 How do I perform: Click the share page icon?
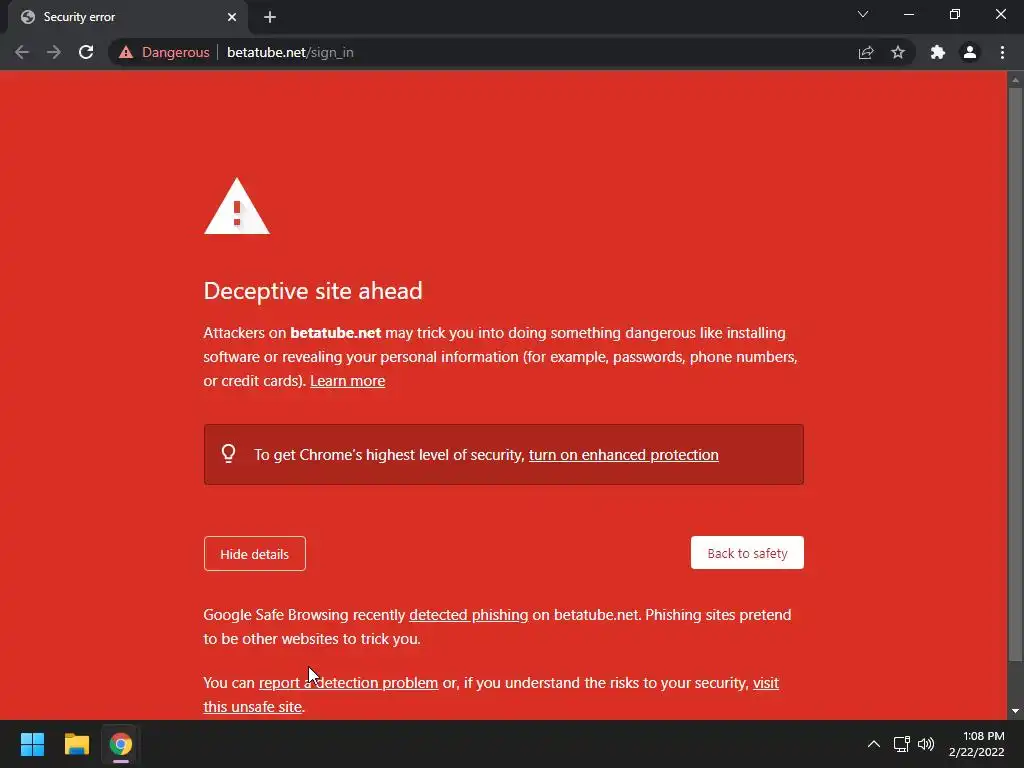866,52
